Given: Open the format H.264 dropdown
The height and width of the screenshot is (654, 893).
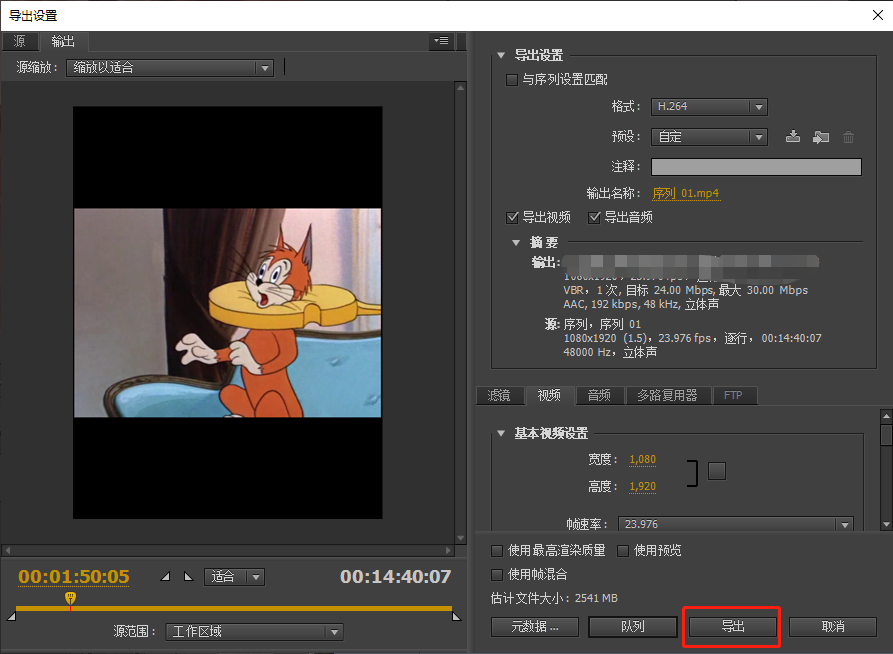Looking at the screenshot, I should point(709,107).
